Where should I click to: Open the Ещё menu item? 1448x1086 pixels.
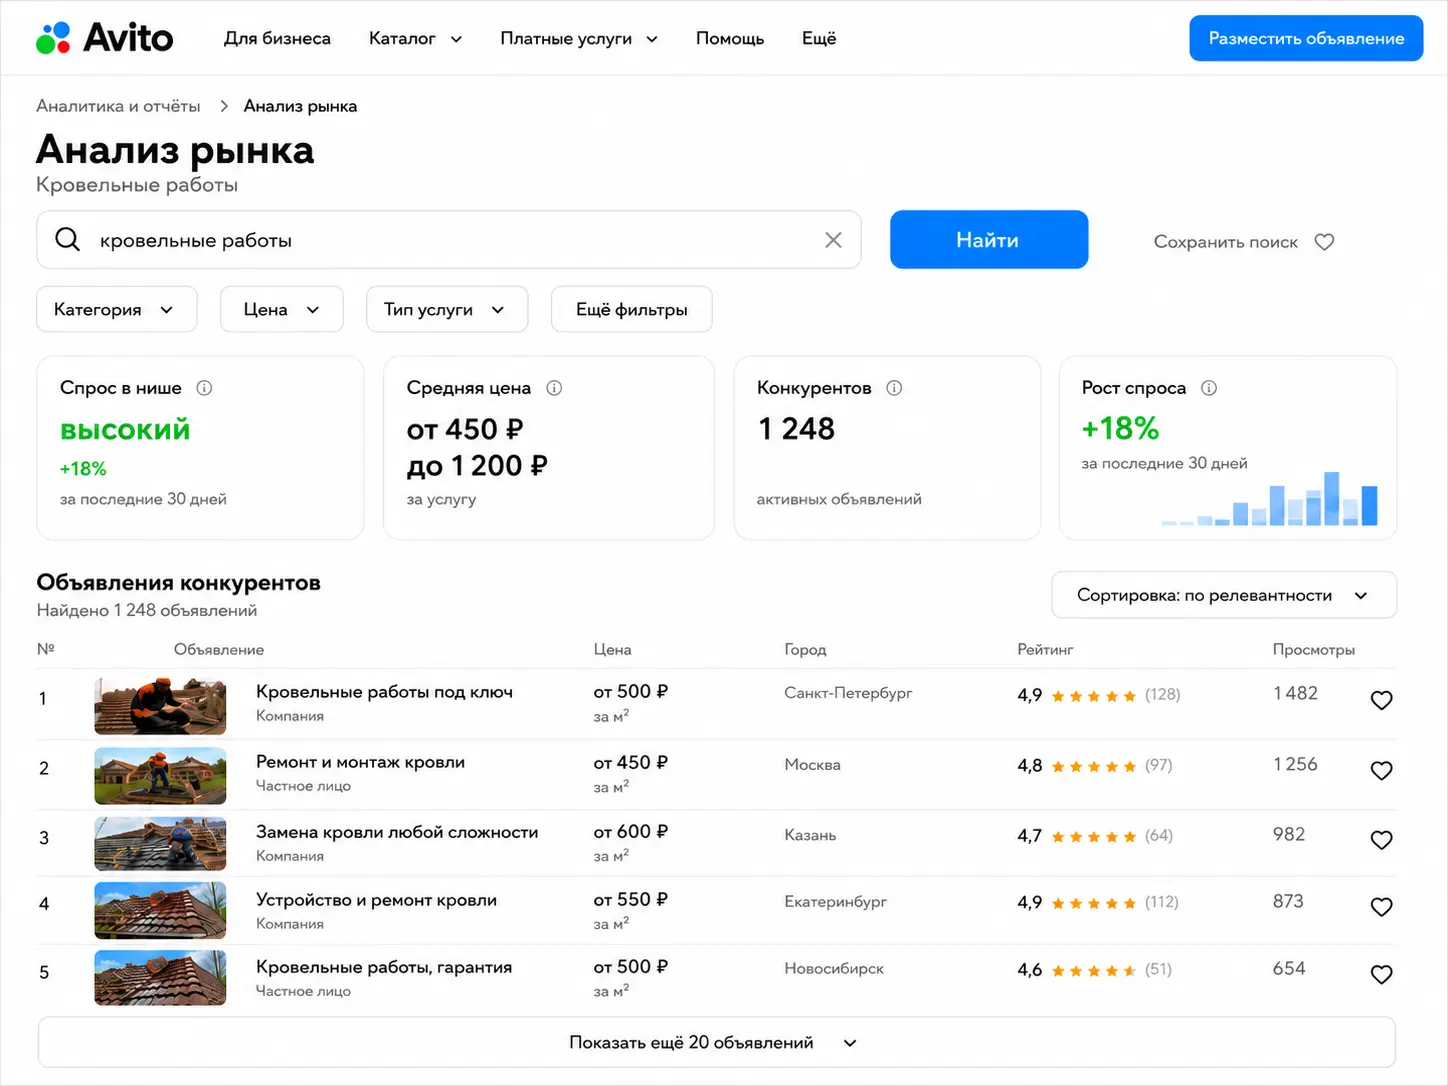click(x=819, y=39)
